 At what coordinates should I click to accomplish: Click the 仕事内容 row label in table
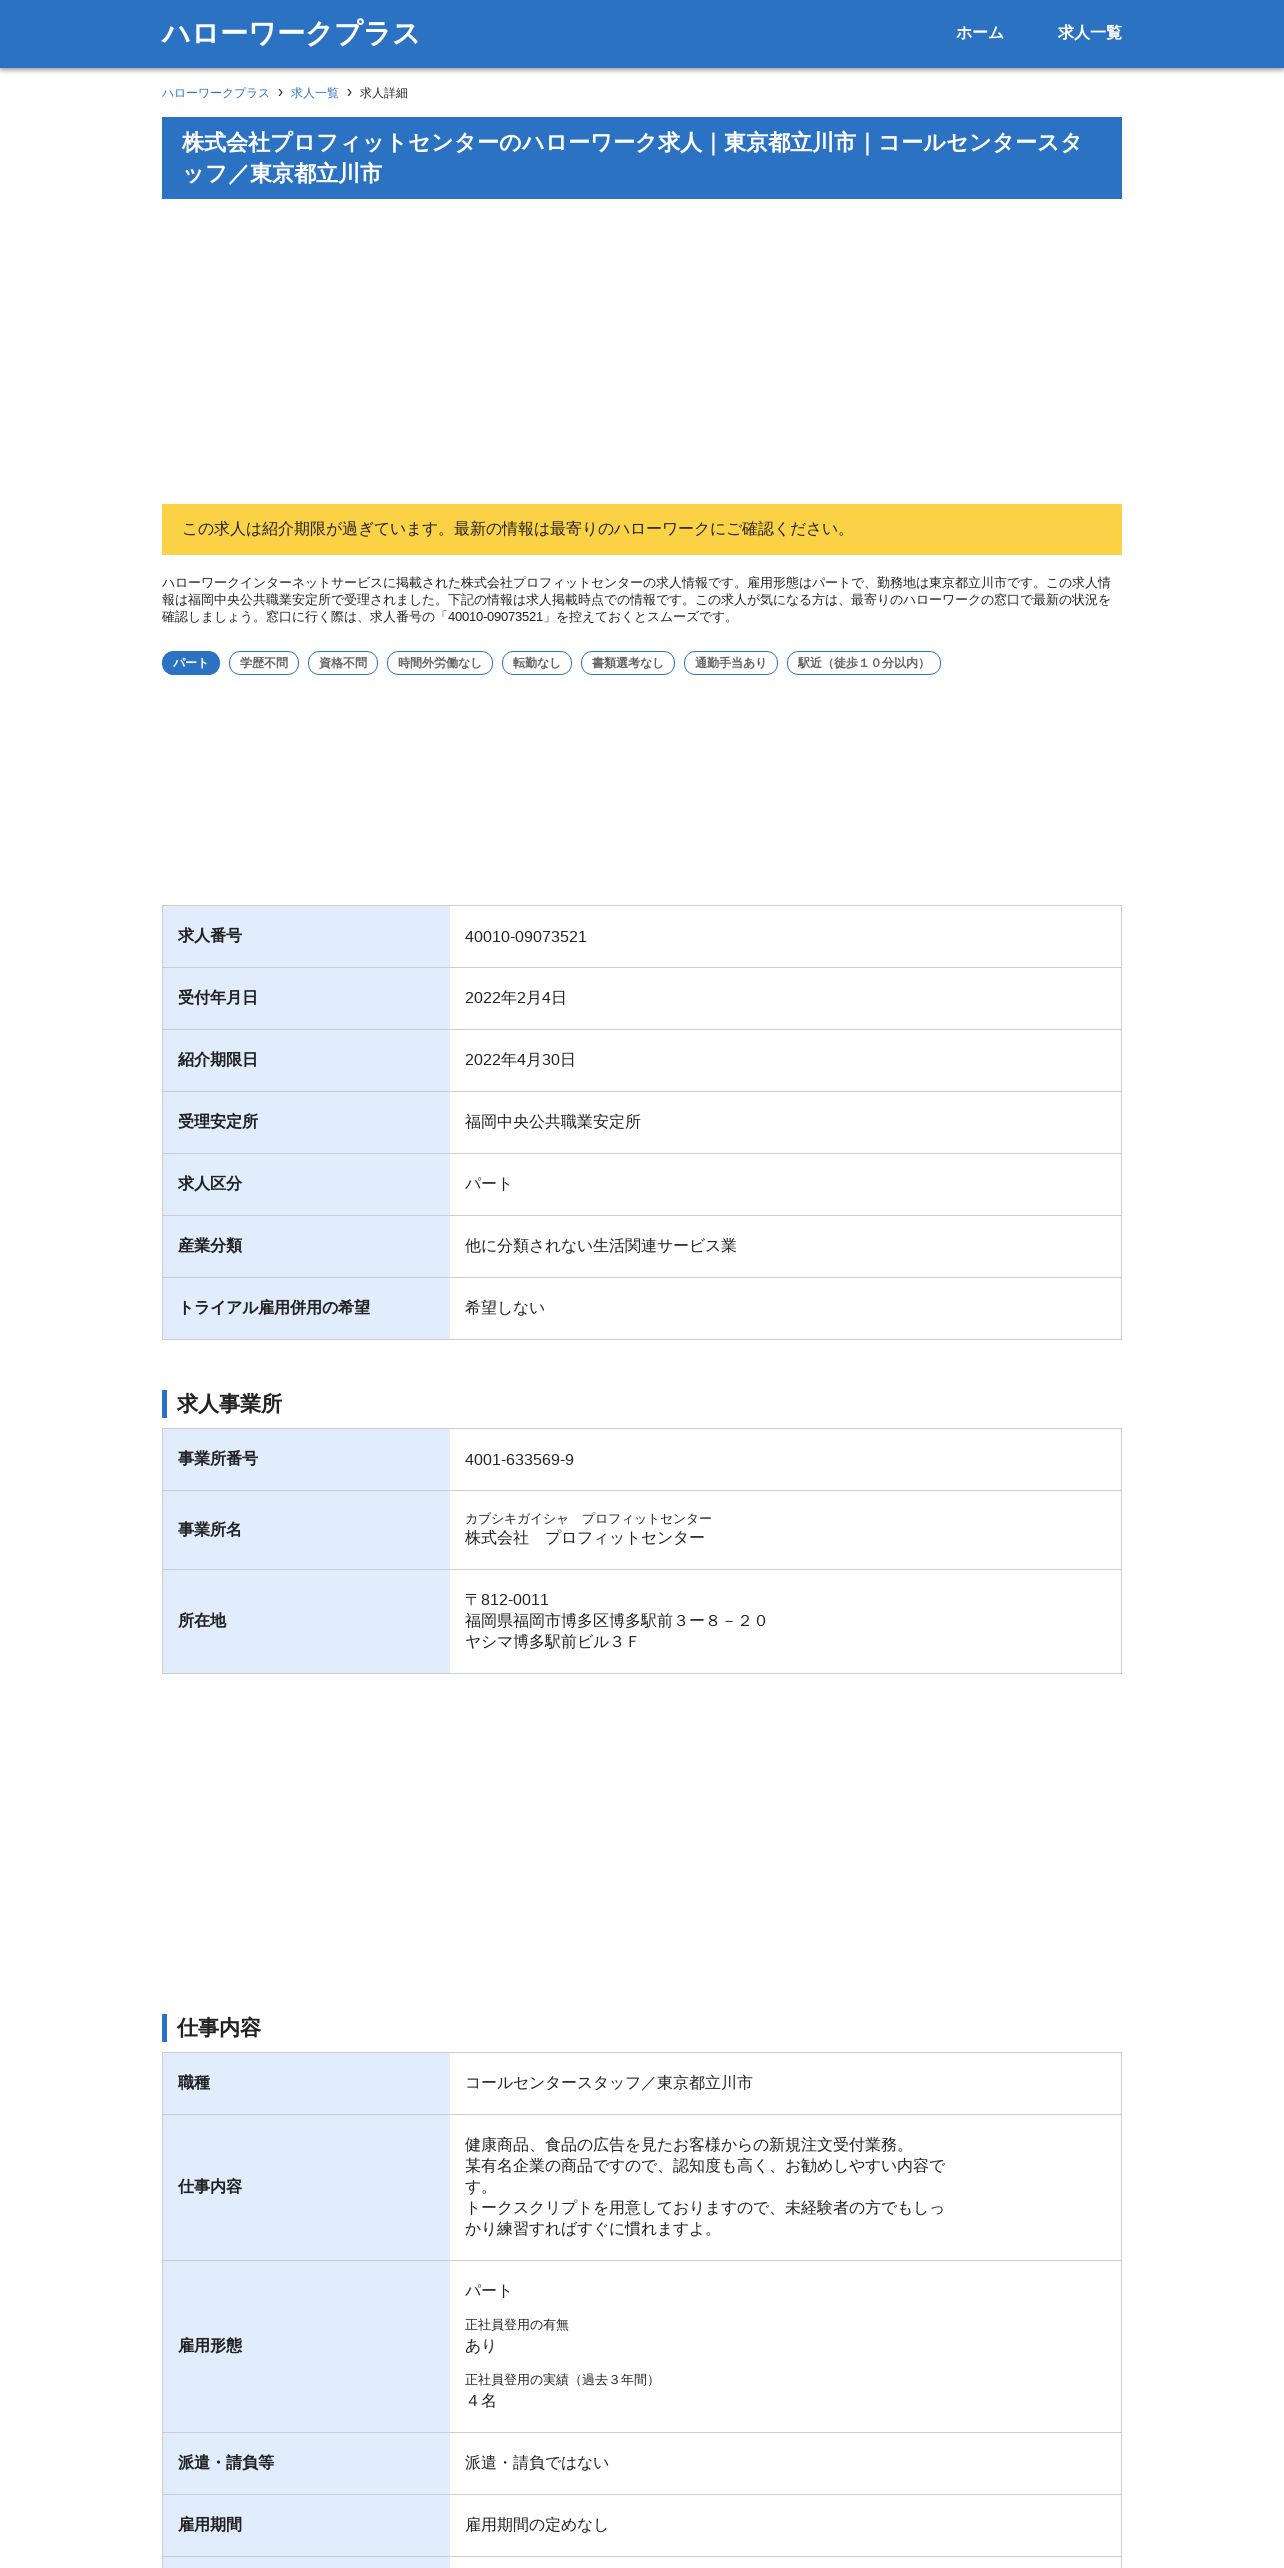point(210,2187)
